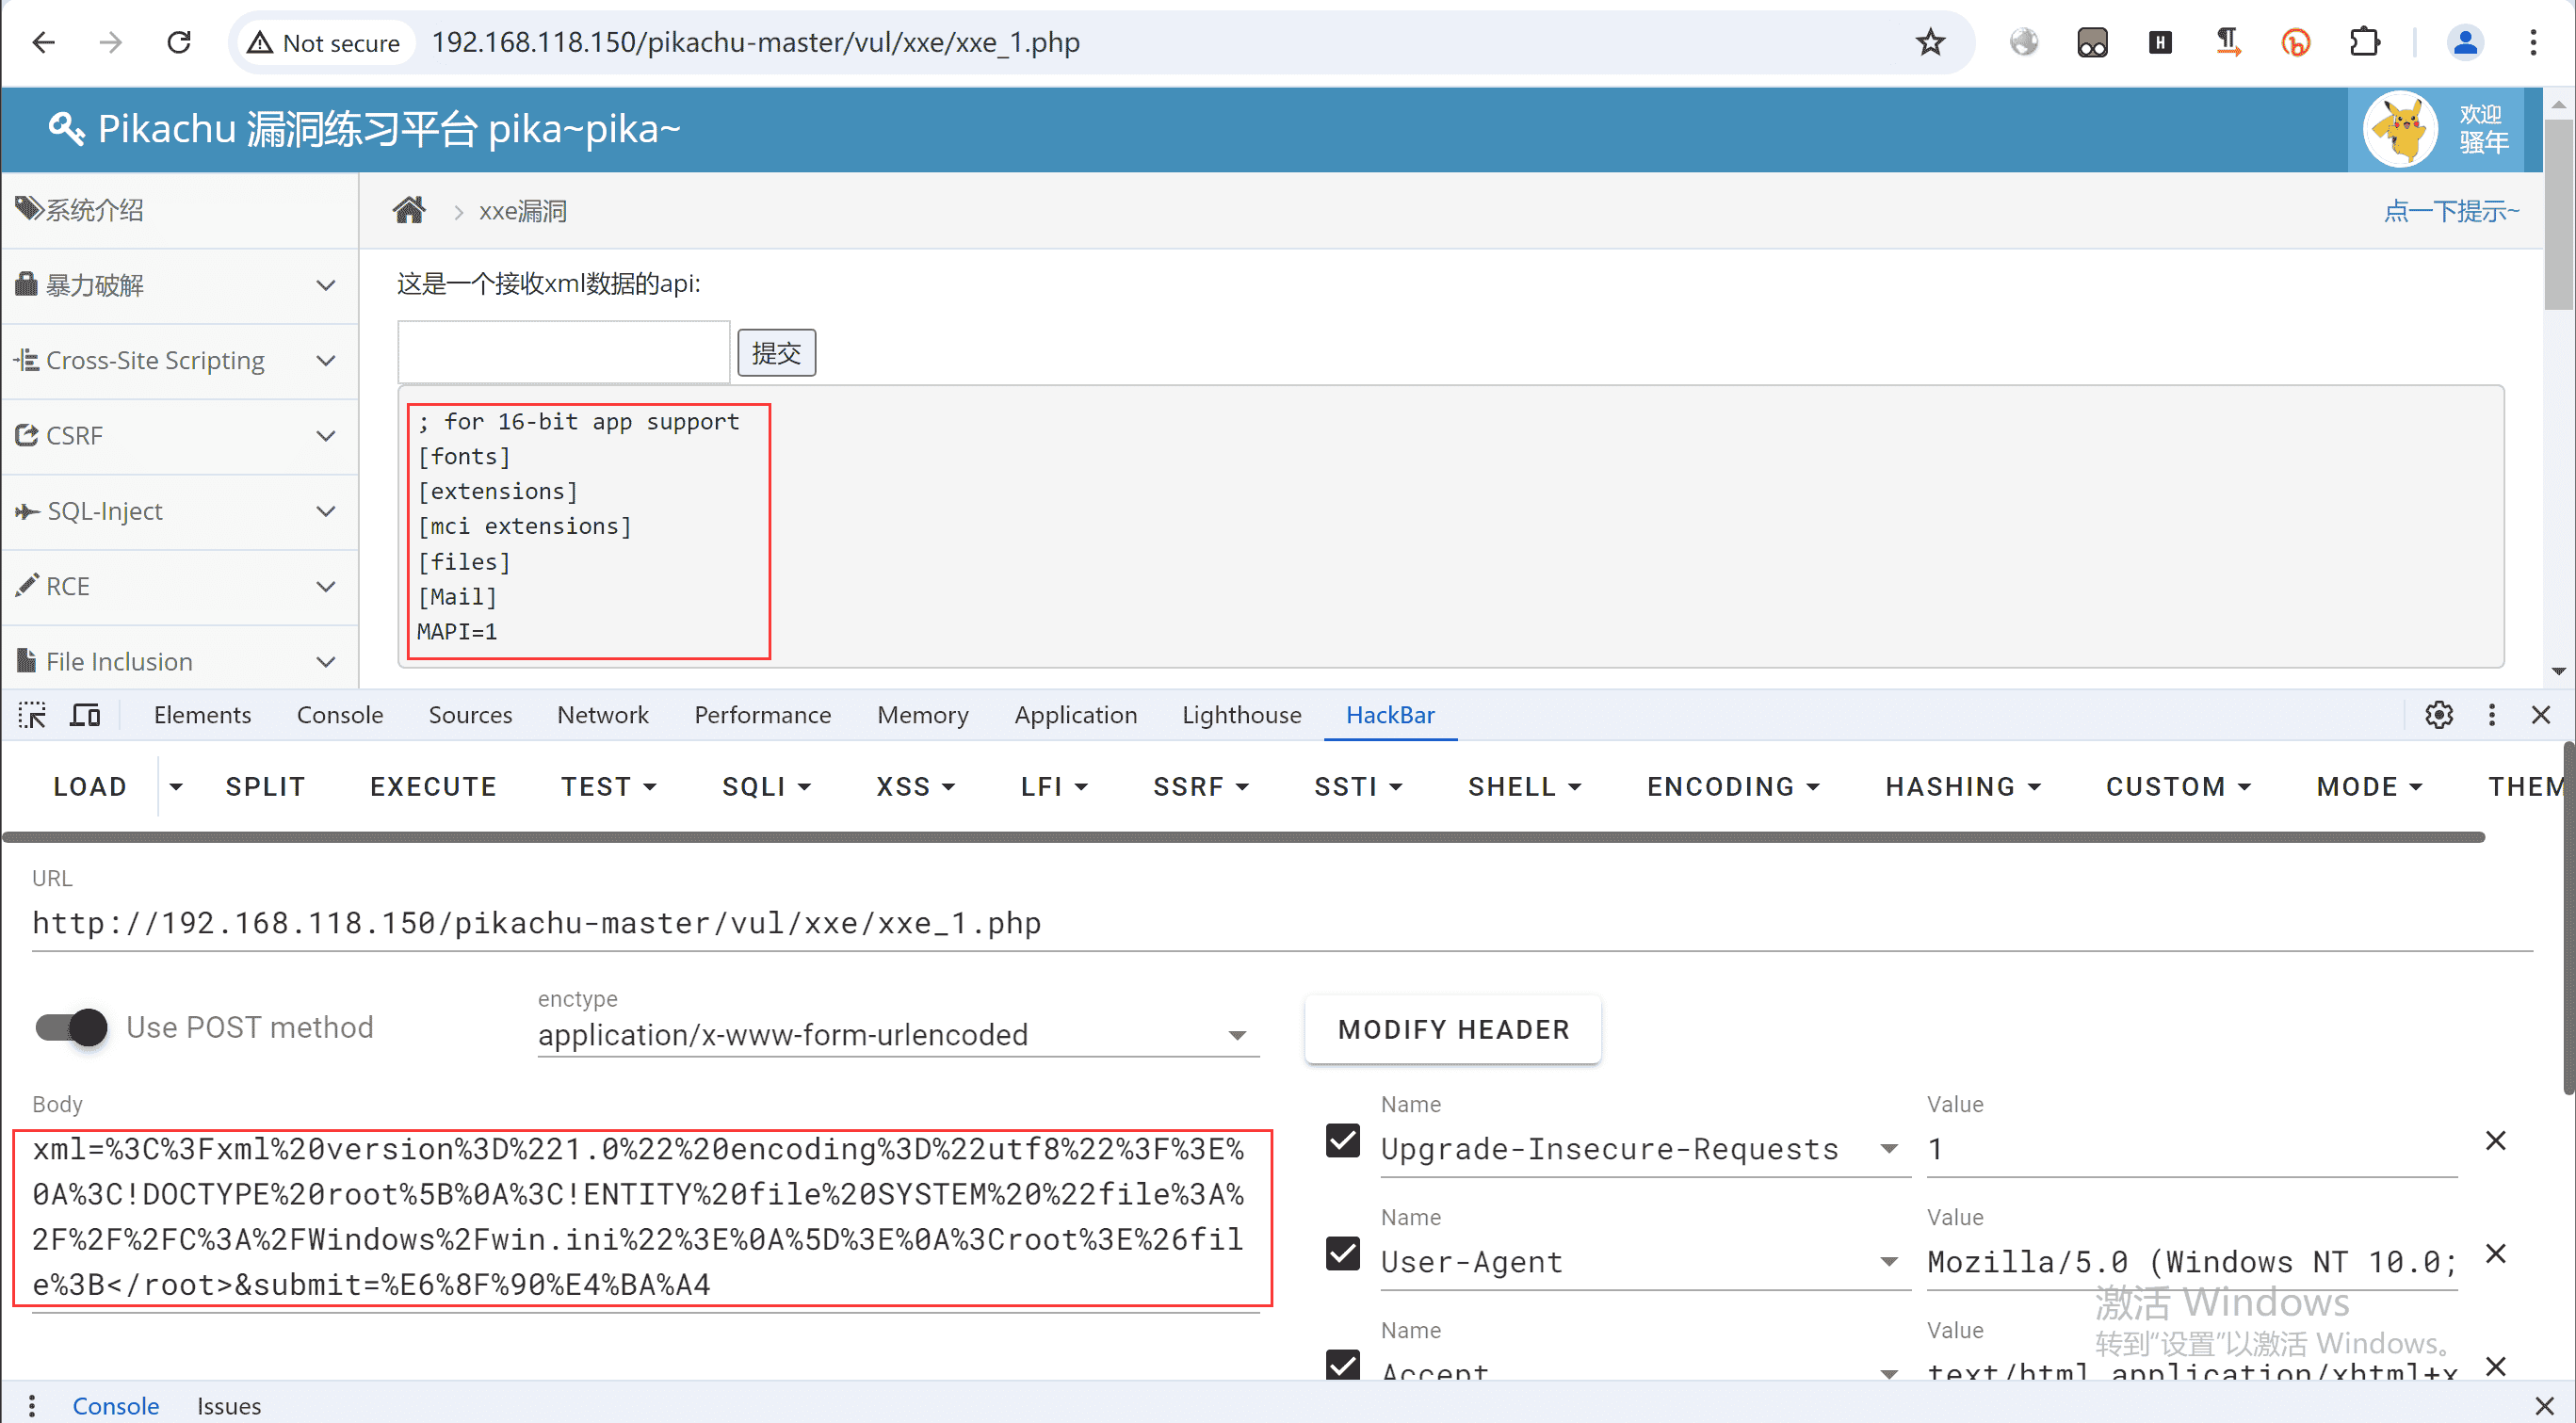The image size is (2576, 1423).
Task: Toggle the Use POST method switch
Action: pos(72,1027)
